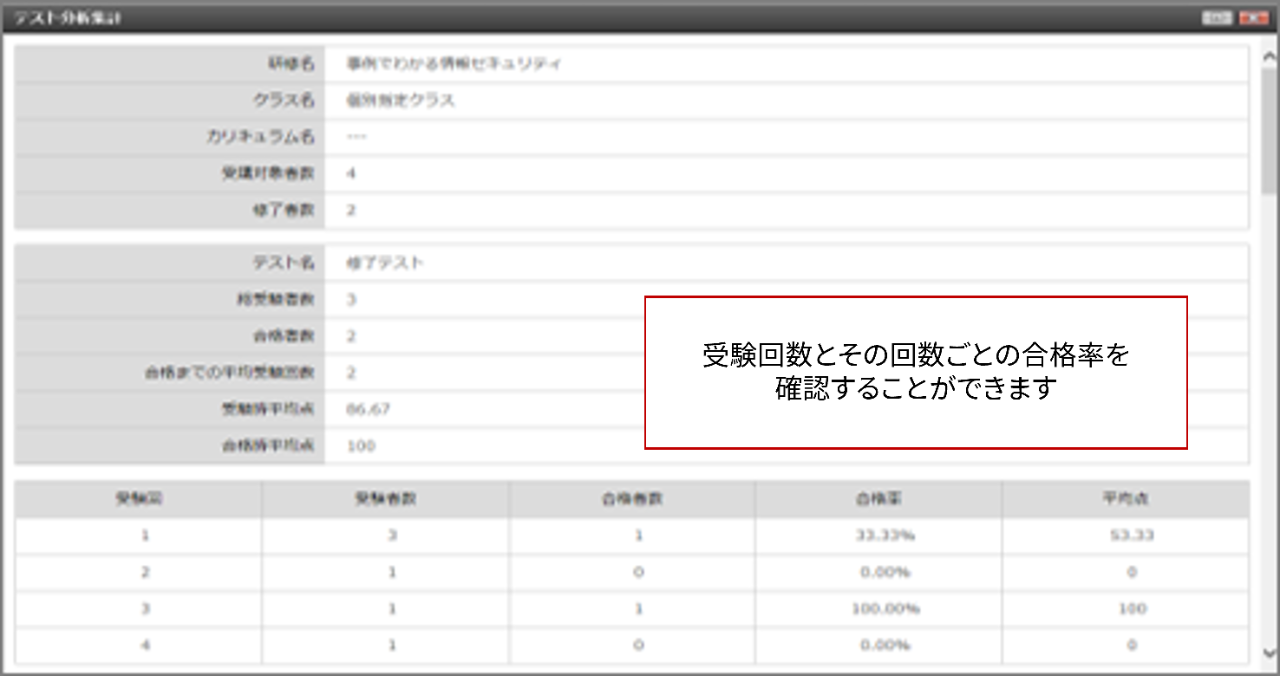The image size is (1280, 676).
Task: Select the 平均点 column header
Action: click(x=1126, y=499)
